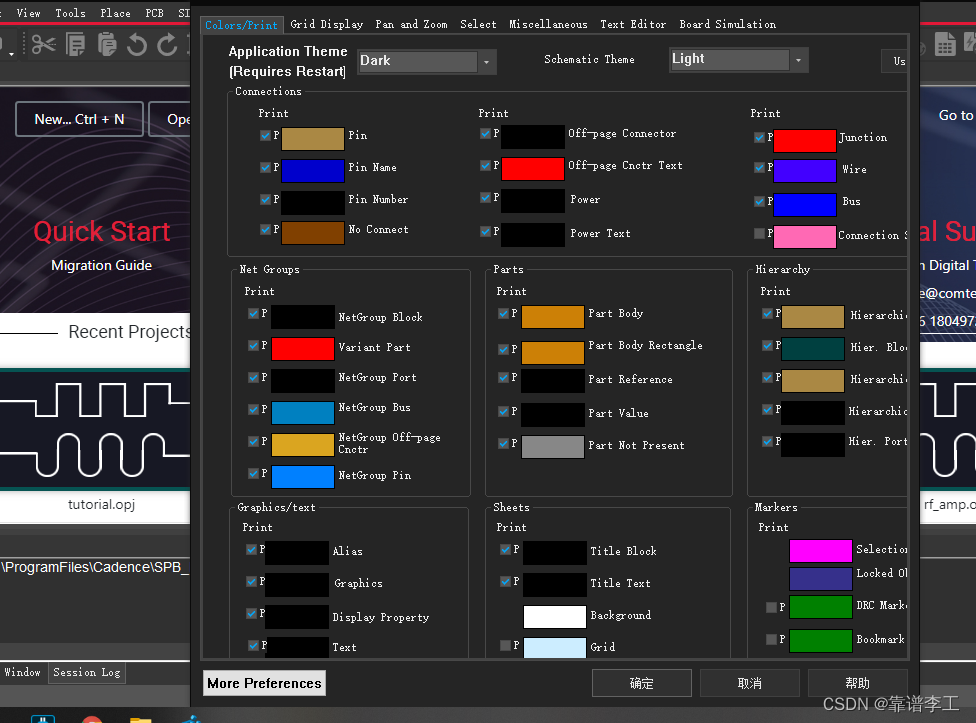Toggle the Print checkbox for Part Not Present

pos(503,443)
